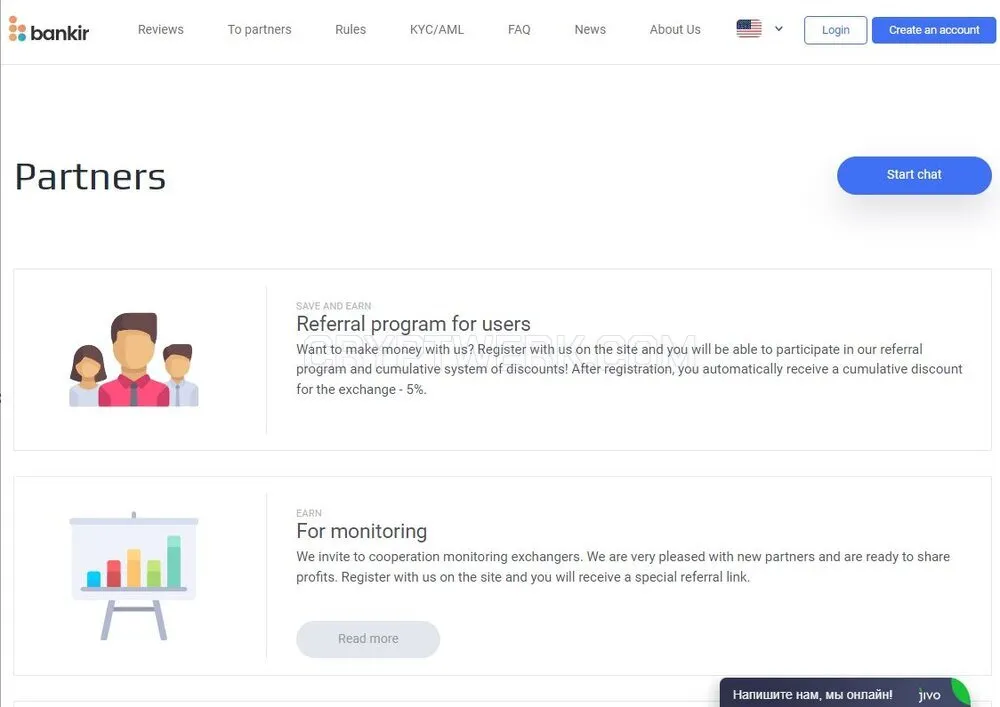Visit the About Us page

click(x=675, y=29)
